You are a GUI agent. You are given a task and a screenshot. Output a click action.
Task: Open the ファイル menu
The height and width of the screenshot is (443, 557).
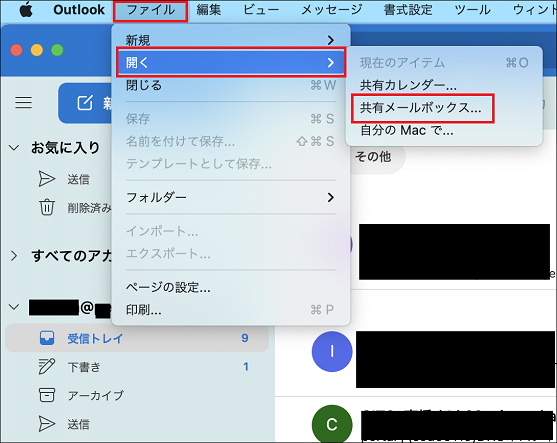tap(151, 10)
